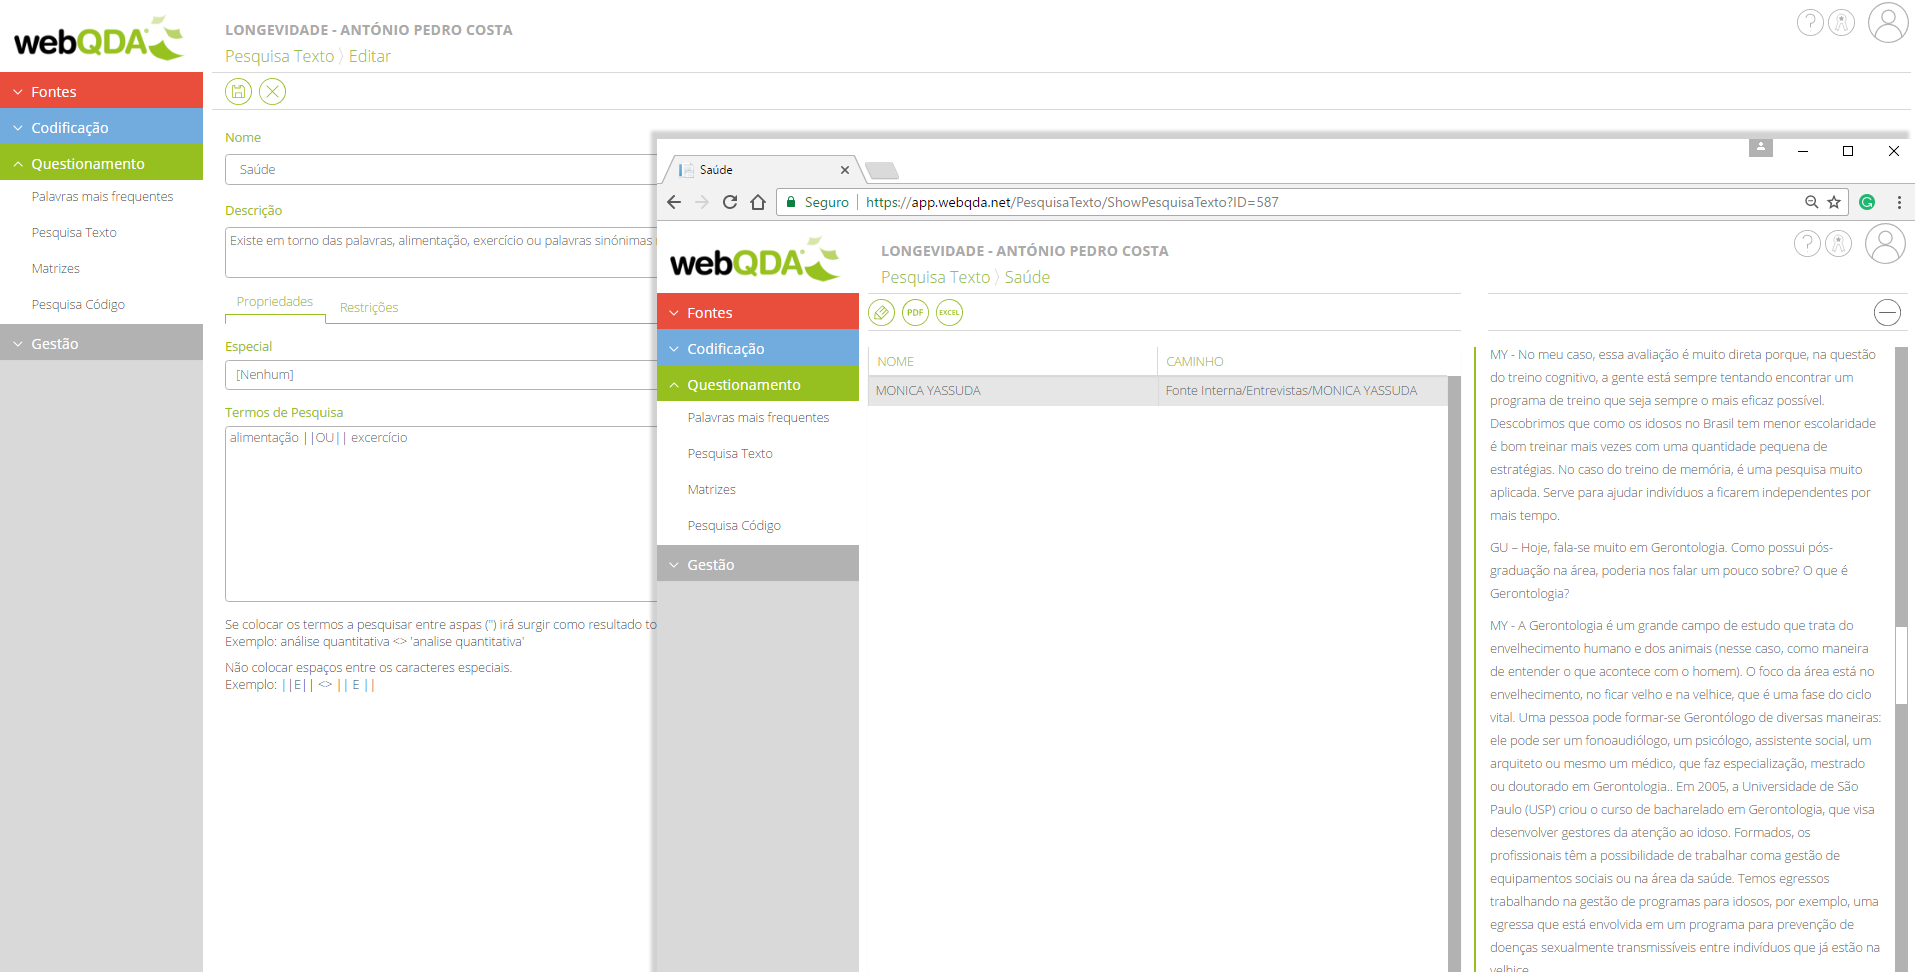
Task: Reload the browser page
Action: click(x=730, y=202)
